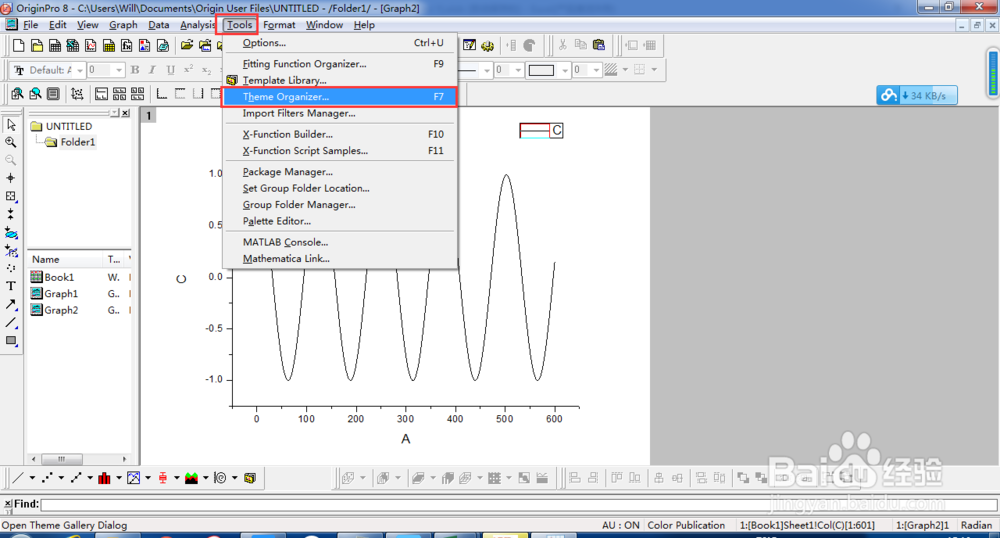
Task: Click the New Layout toolbar icon
Action: (145, 45)
